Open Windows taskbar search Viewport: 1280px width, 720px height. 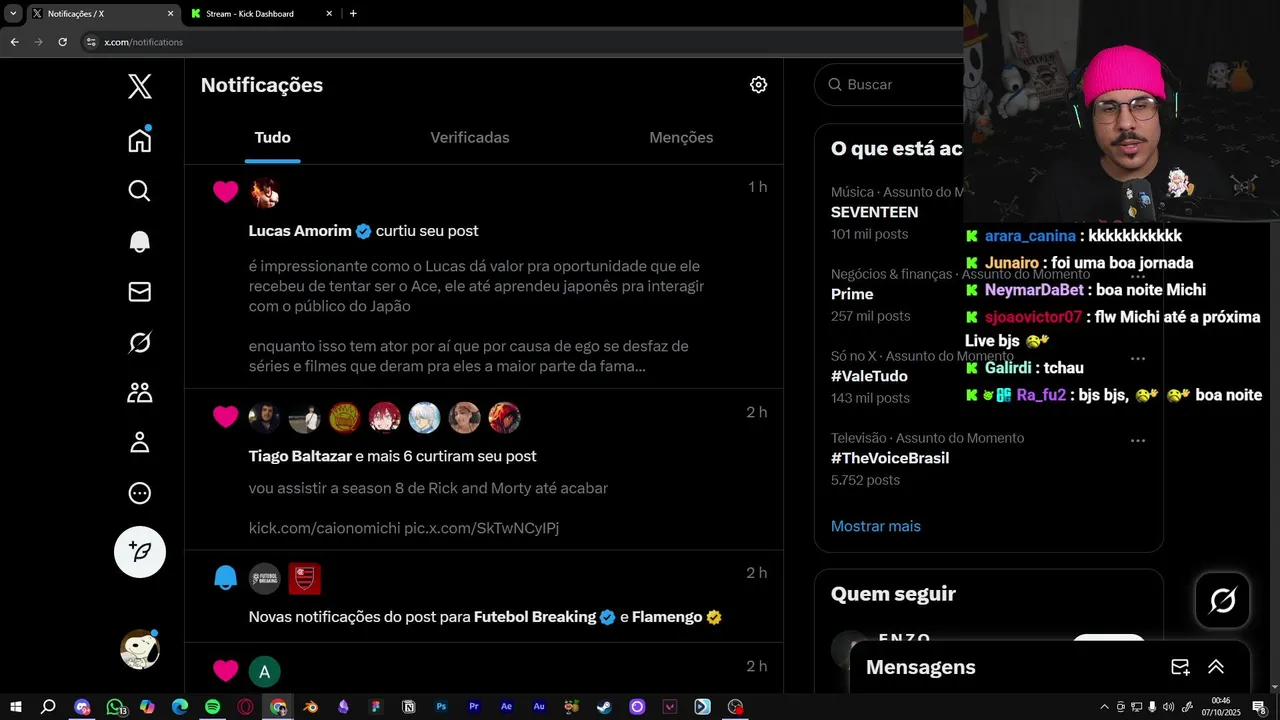coord(48,707)
